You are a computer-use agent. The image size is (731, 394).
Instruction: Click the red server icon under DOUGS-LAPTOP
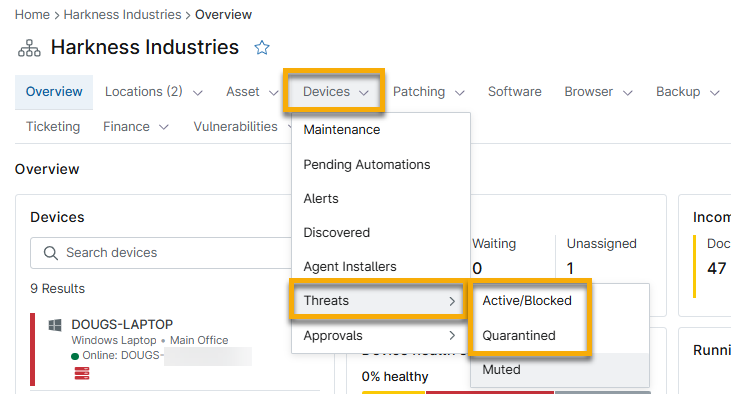coord(82,373)
